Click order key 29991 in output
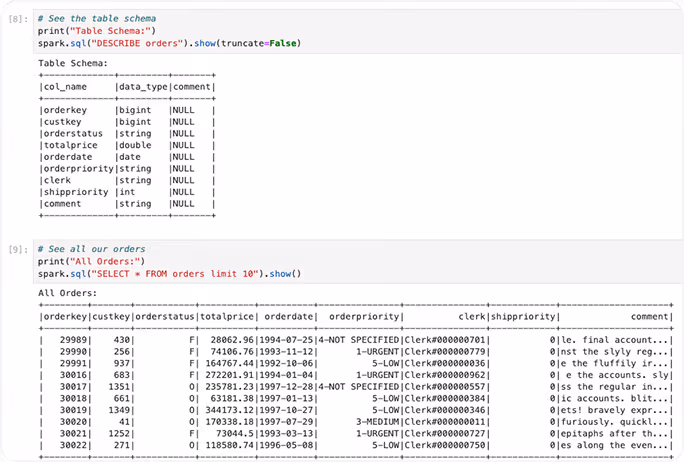Image resolution: width=684 pixels, height=462 pixels. [73, 363]
